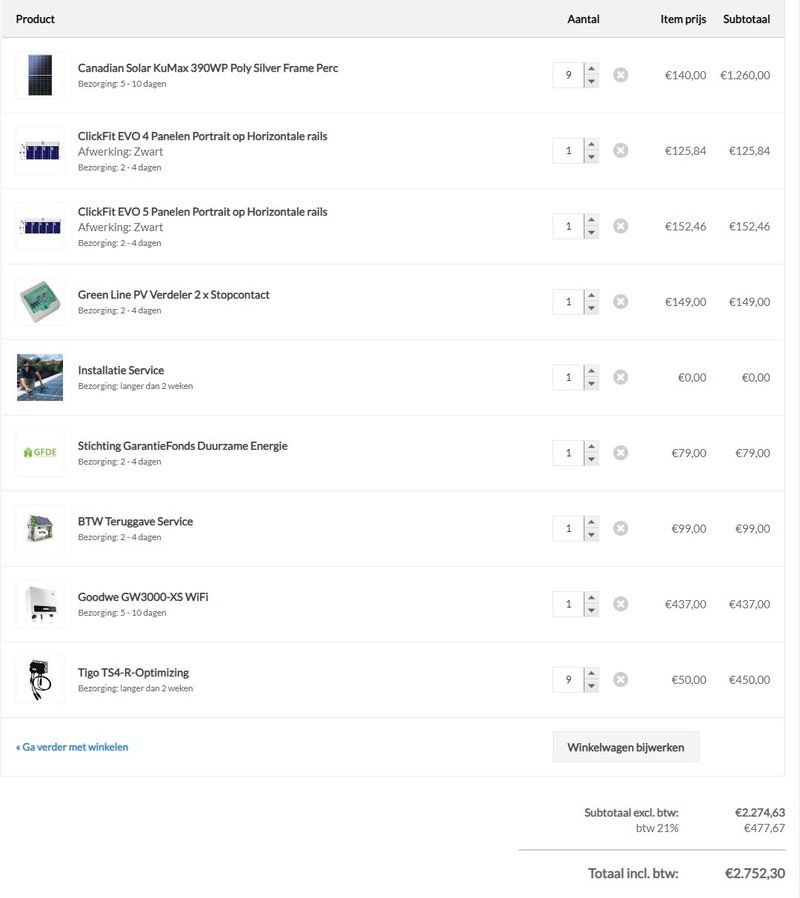Delete Green Line PV Verdeler from cart

pyautogui.click(x=620, y=302)
